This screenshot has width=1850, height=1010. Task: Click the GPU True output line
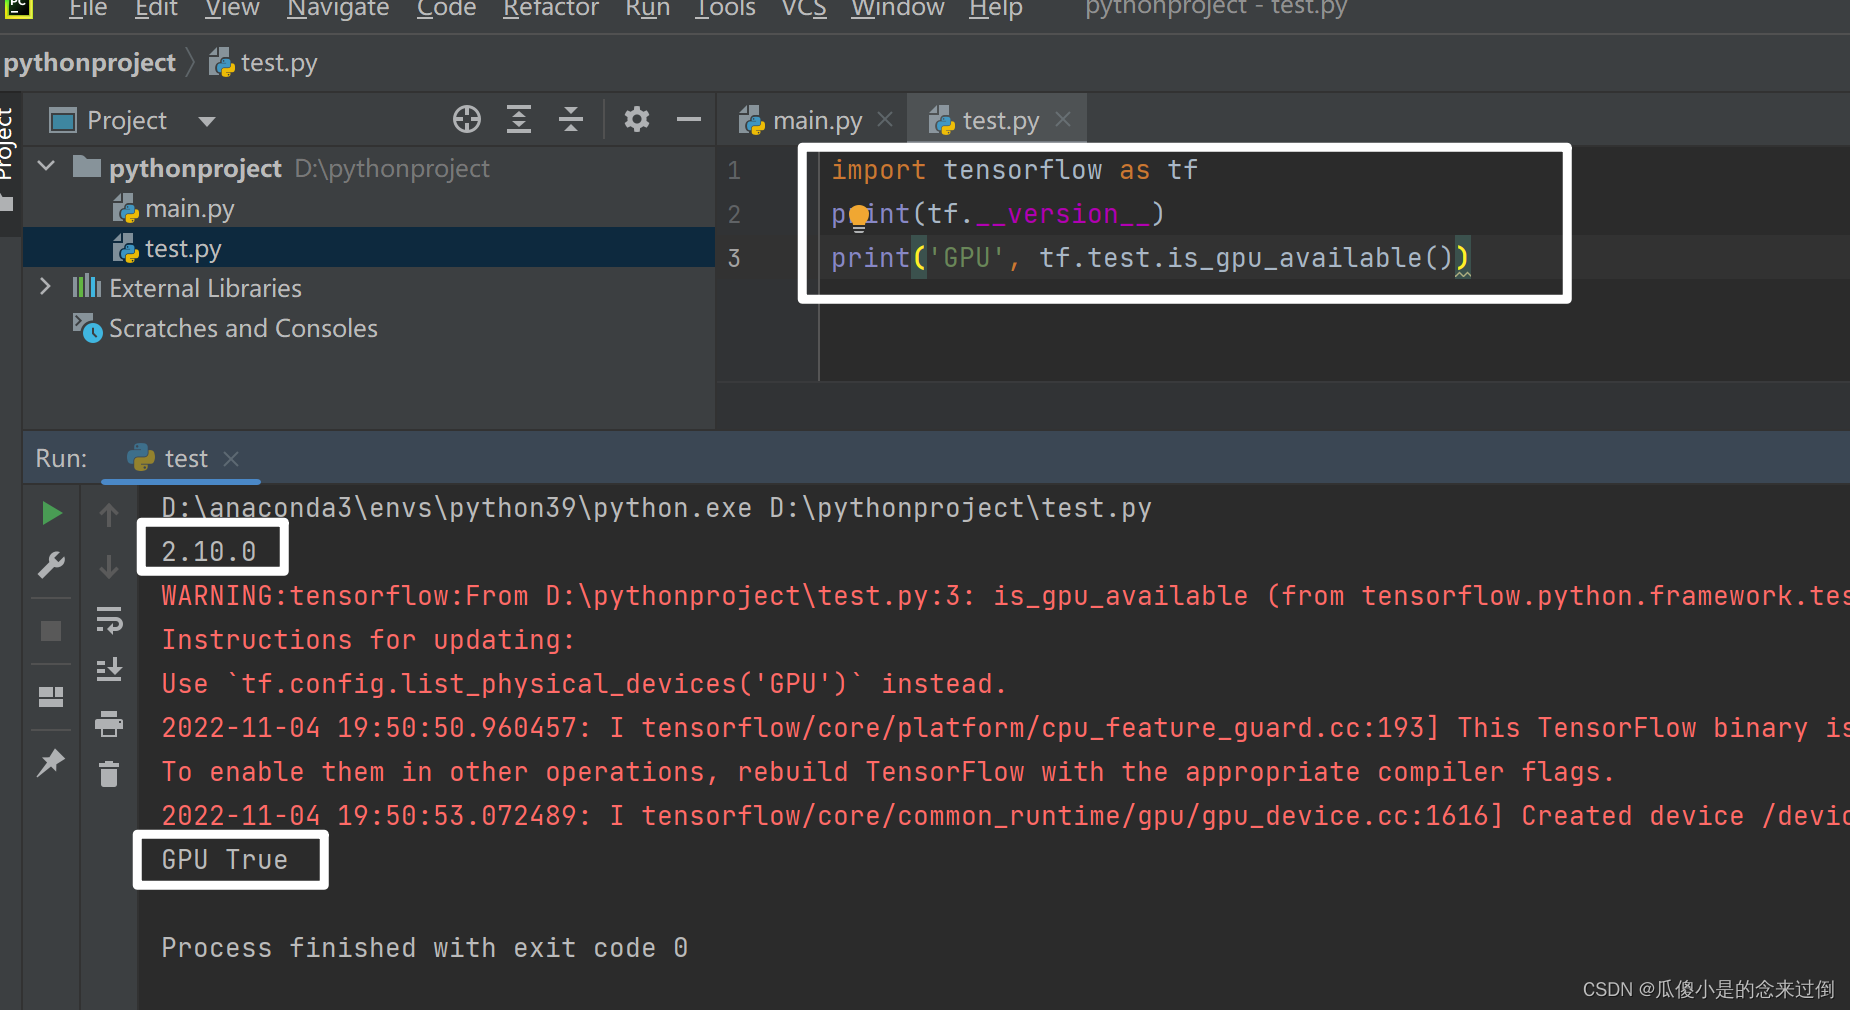pos(225,860)
